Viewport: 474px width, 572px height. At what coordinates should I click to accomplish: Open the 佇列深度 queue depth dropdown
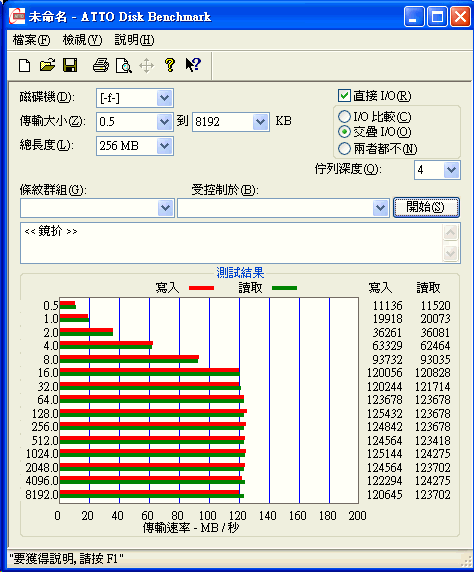[x=451, y=170]
